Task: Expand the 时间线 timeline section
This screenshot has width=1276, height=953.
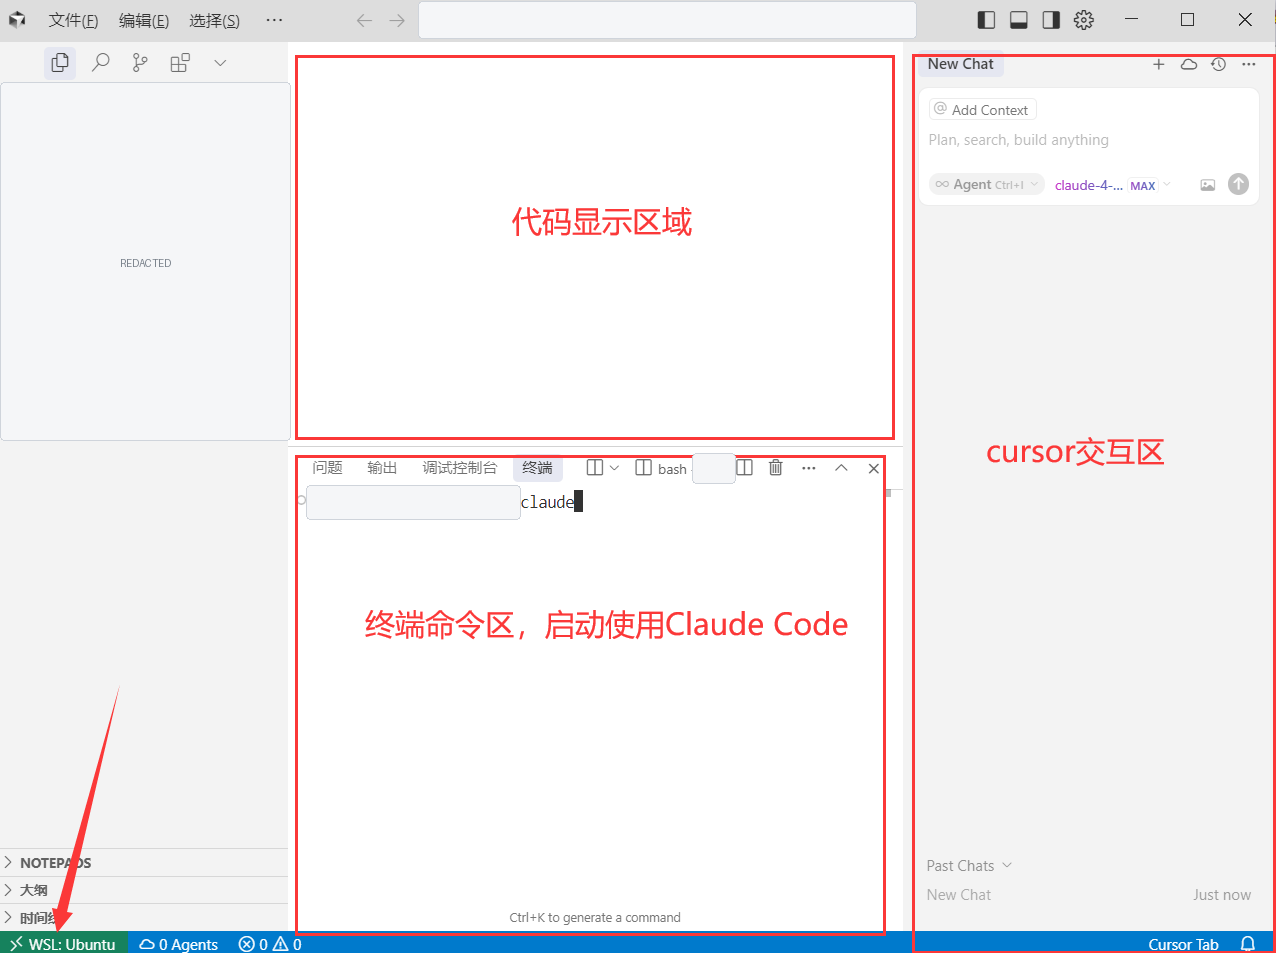Action: [144, 918]
